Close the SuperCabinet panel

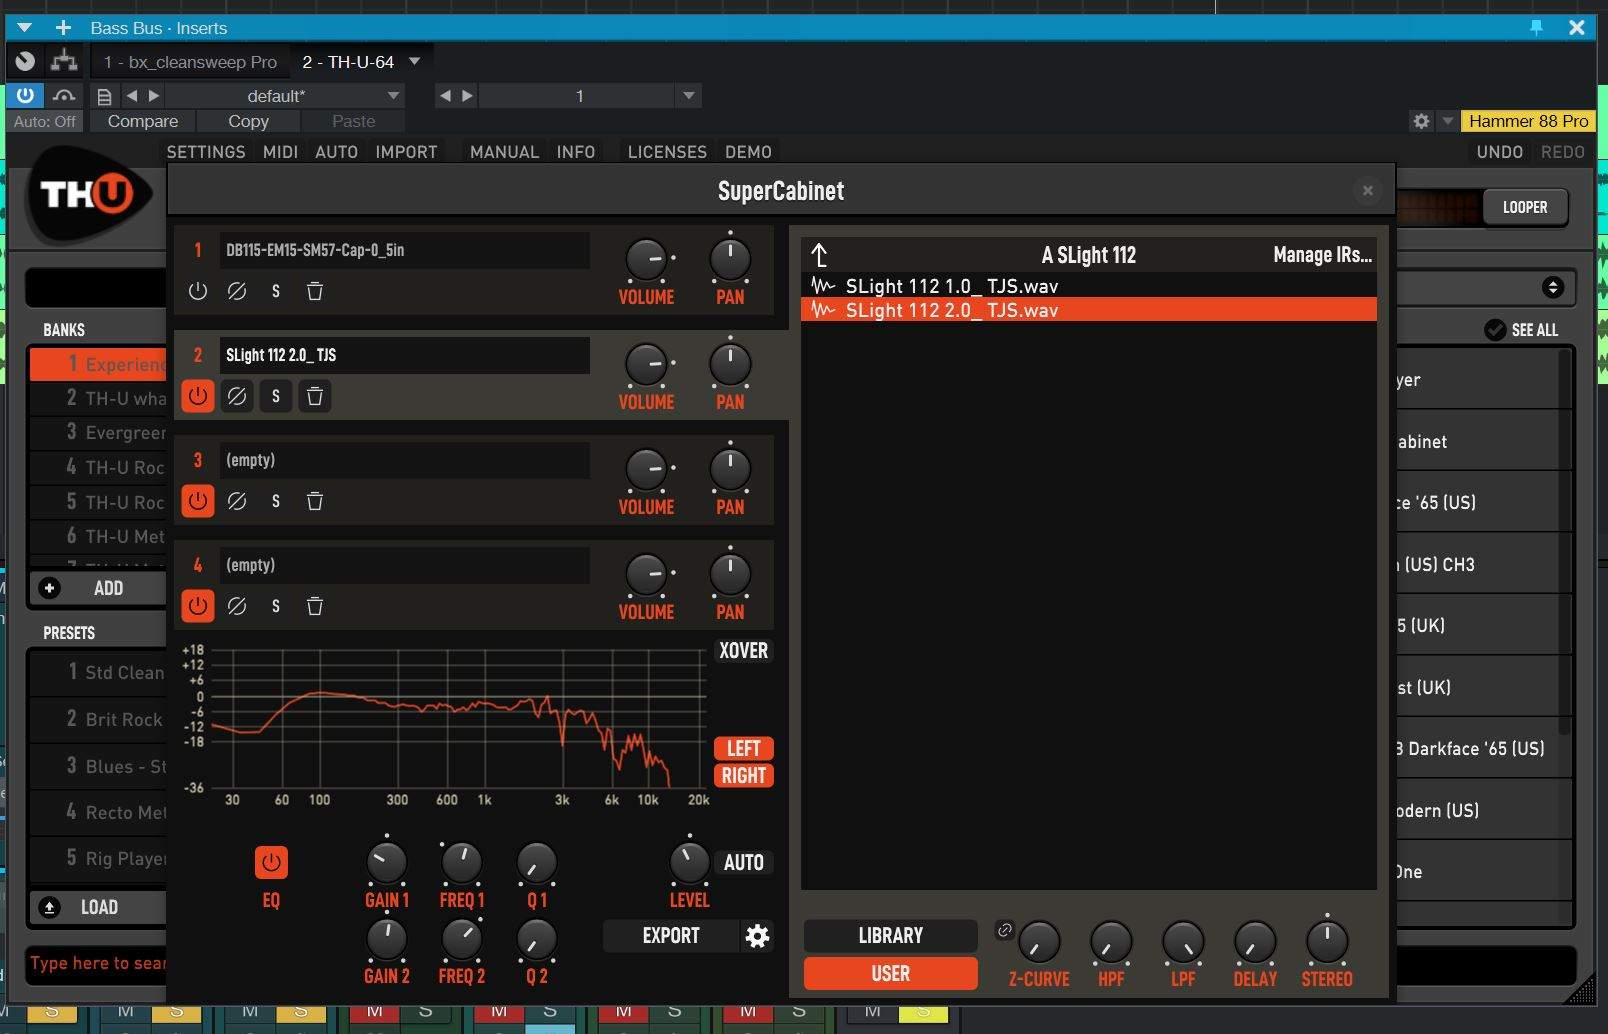tap(1368, 190)
